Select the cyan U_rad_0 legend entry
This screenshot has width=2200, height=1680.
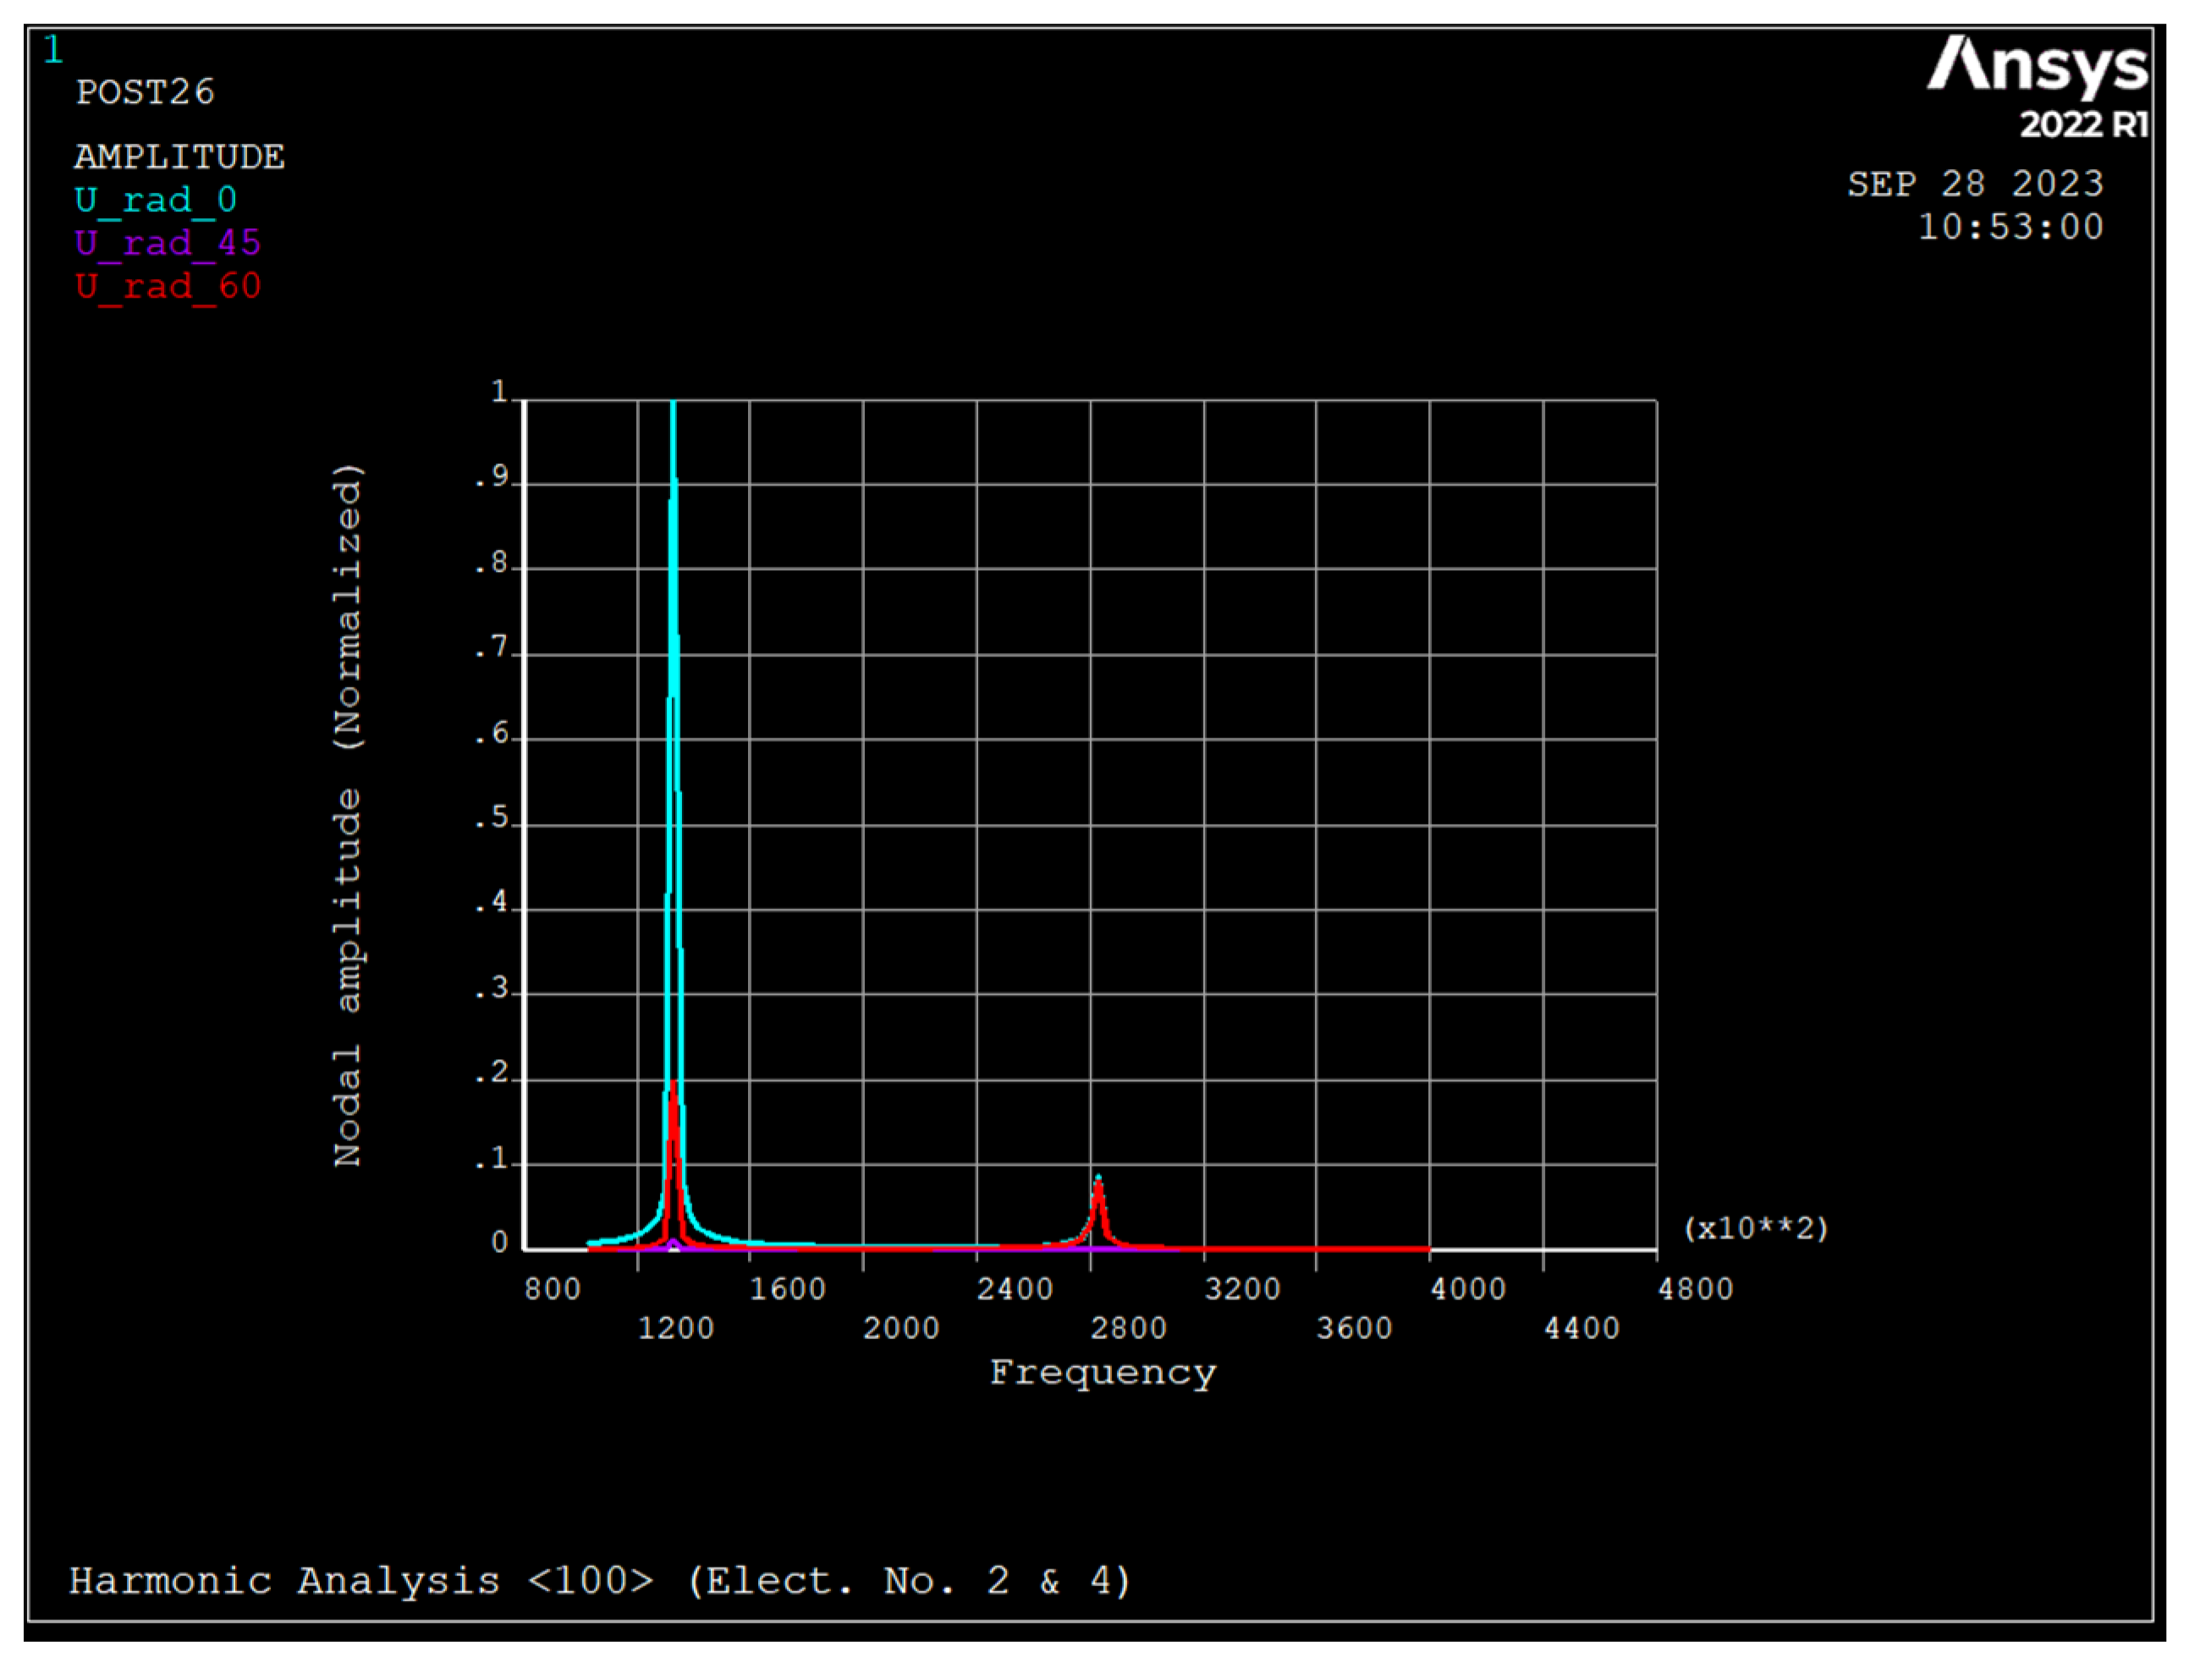click(155, 200)
